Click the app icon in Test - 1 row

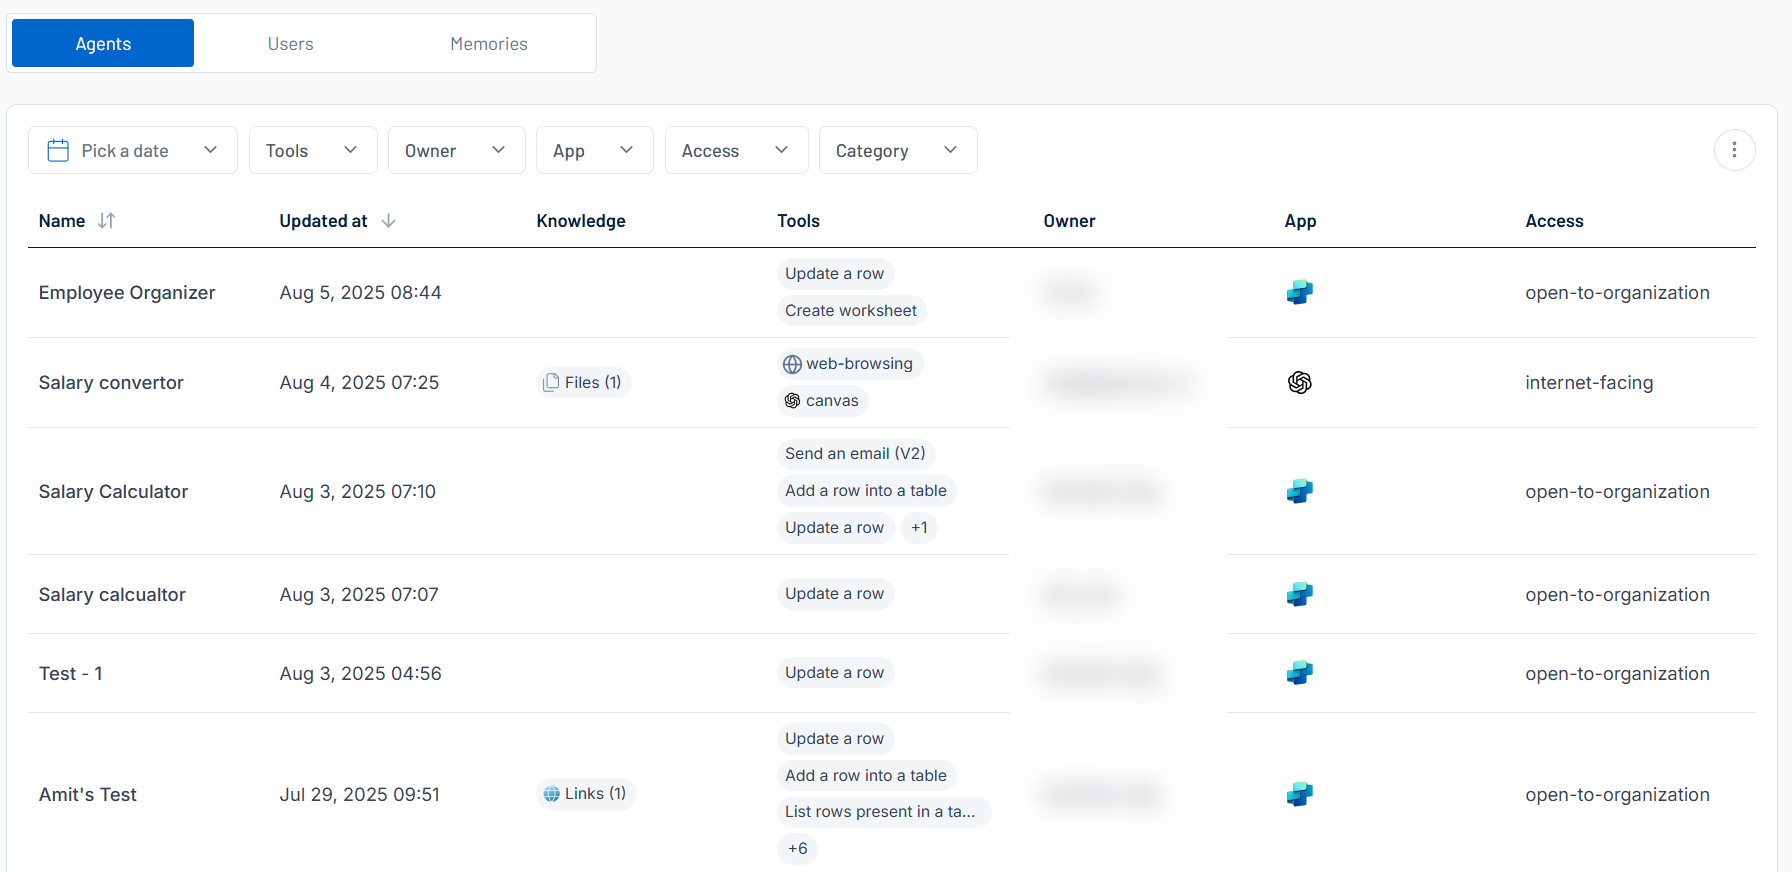coord(1299,674)
